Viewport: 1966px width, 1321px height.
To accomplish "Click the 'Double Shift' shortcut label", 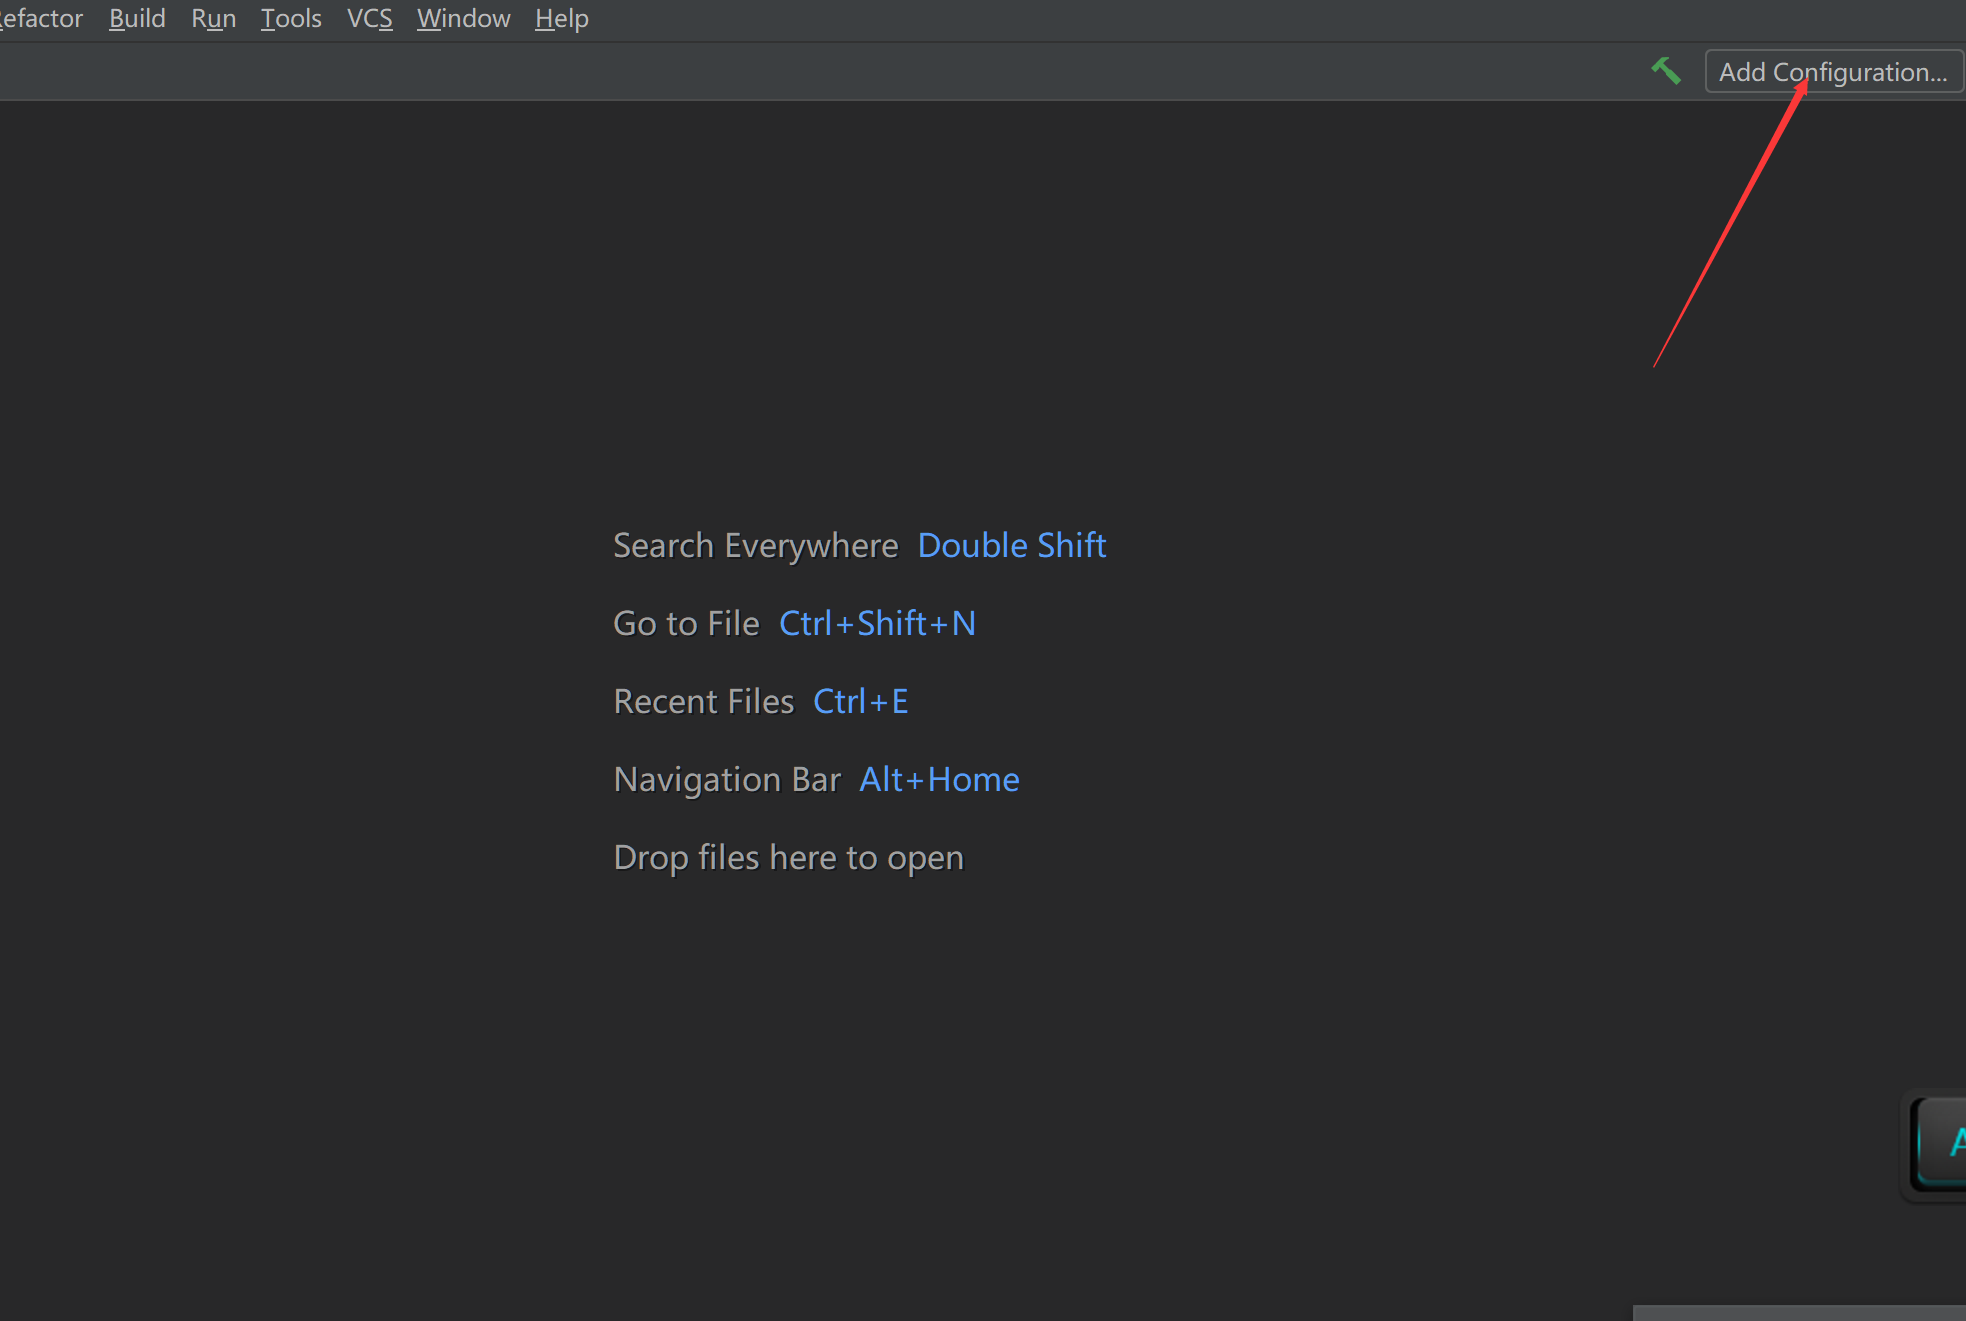I will [1011, 546].
